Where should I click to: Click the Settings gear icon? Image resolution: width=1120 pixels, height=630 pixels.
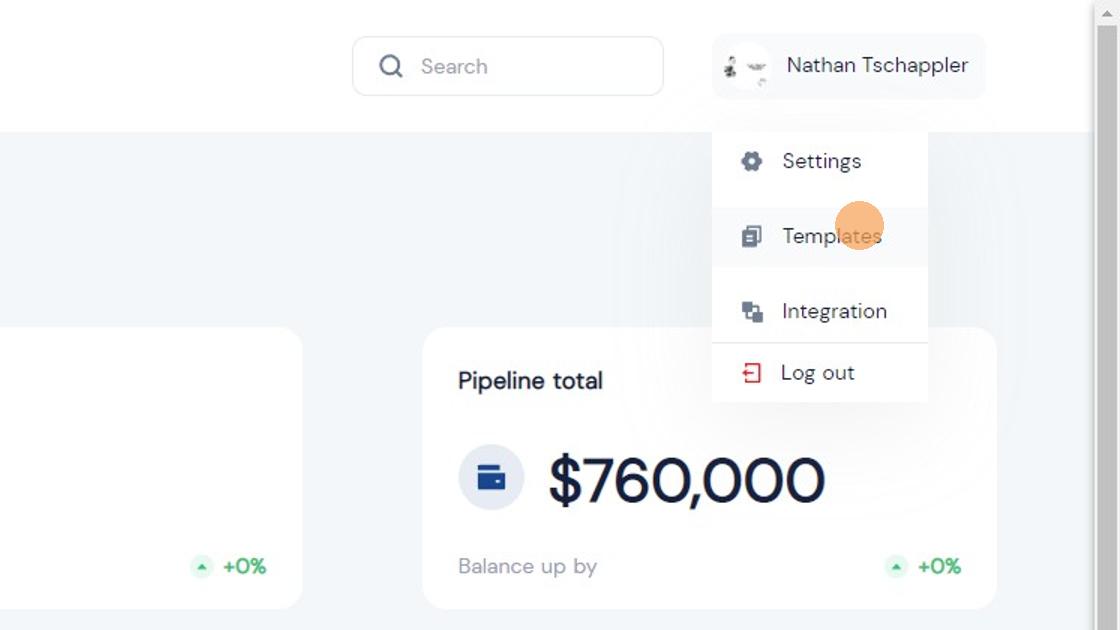click(751, 161)
